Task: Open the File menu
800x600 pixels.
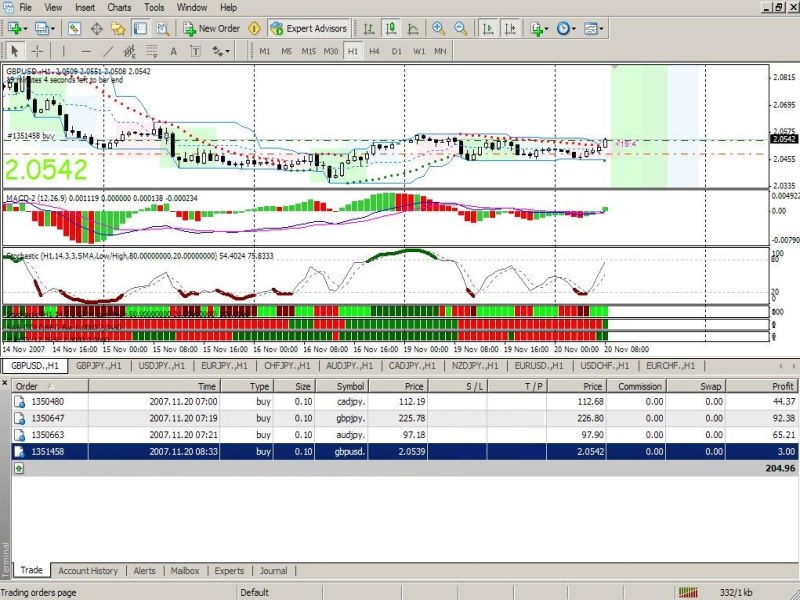Action: coord(25,8)
